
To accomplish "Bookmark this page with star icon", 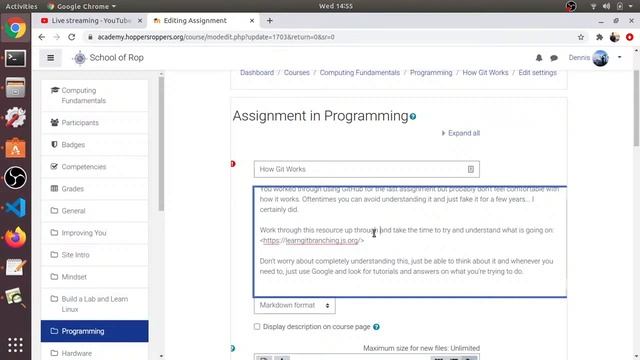I will point(581,37).
